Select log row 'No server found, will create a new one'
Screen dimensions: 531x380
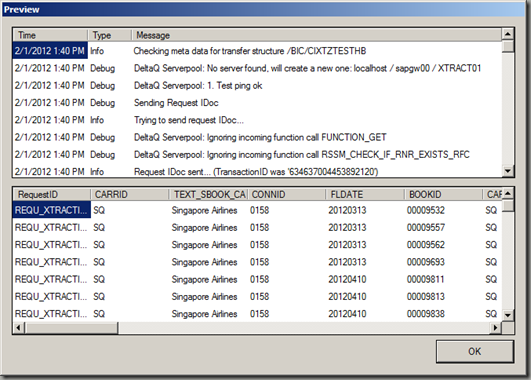[257, 68]
